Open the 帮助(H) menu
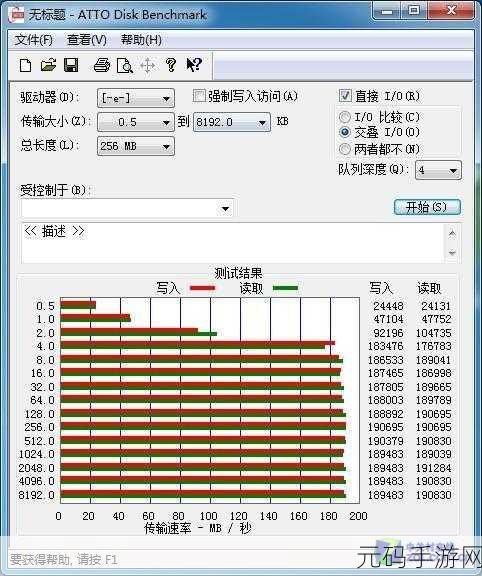 [x=141, y=40]
